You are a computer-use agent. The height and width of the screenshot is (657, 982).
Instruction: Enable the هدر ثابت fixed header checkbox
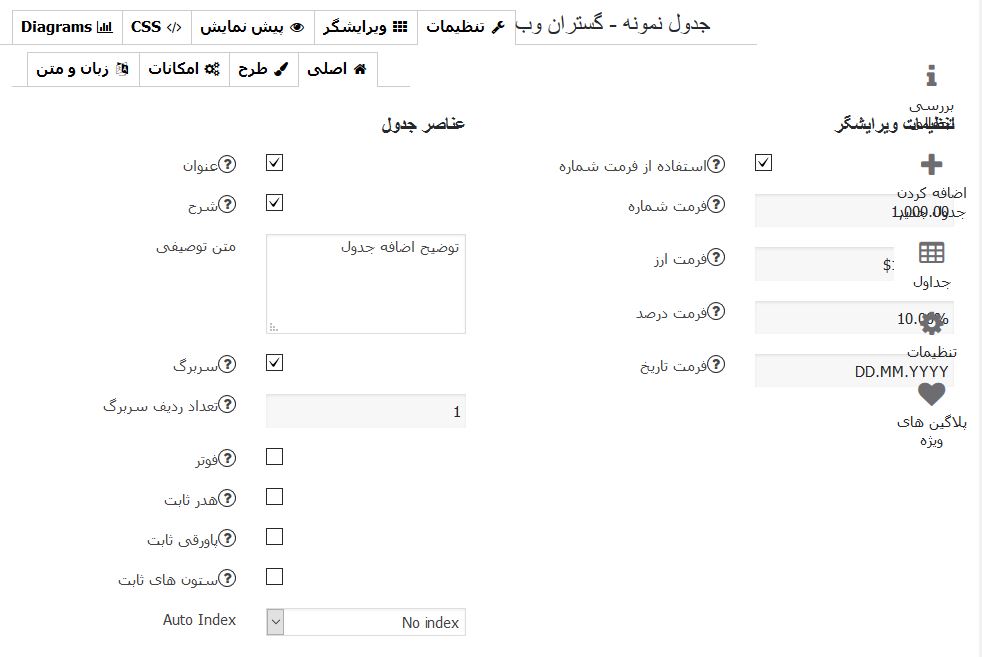[274, 497]
